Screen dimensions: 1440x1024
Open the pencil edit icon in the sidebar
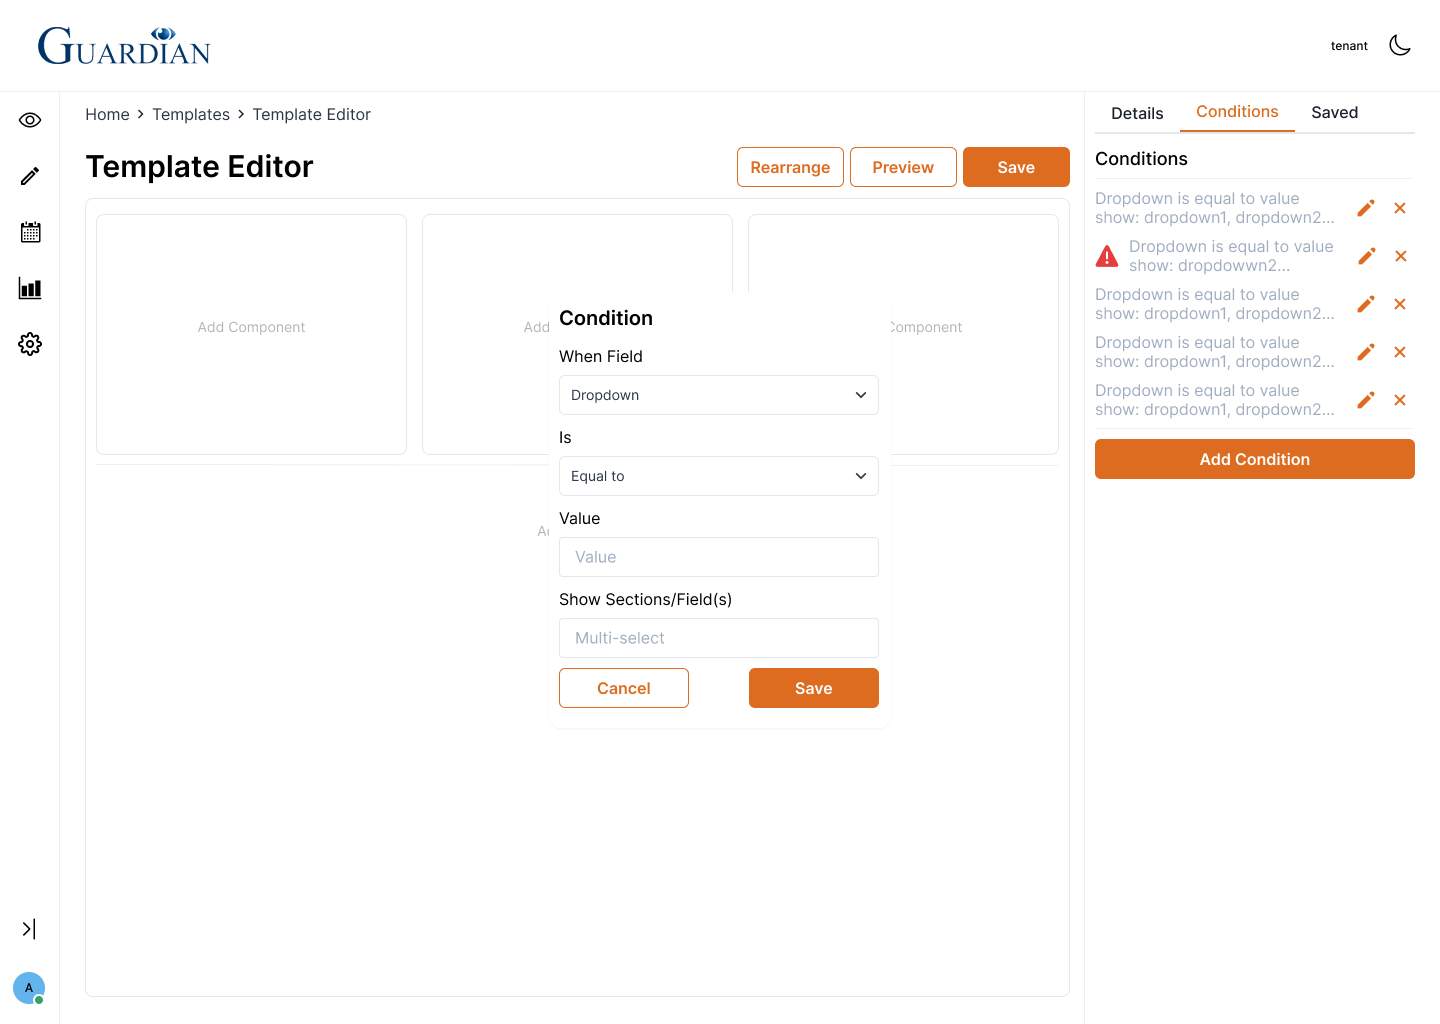tap(30, 176)
